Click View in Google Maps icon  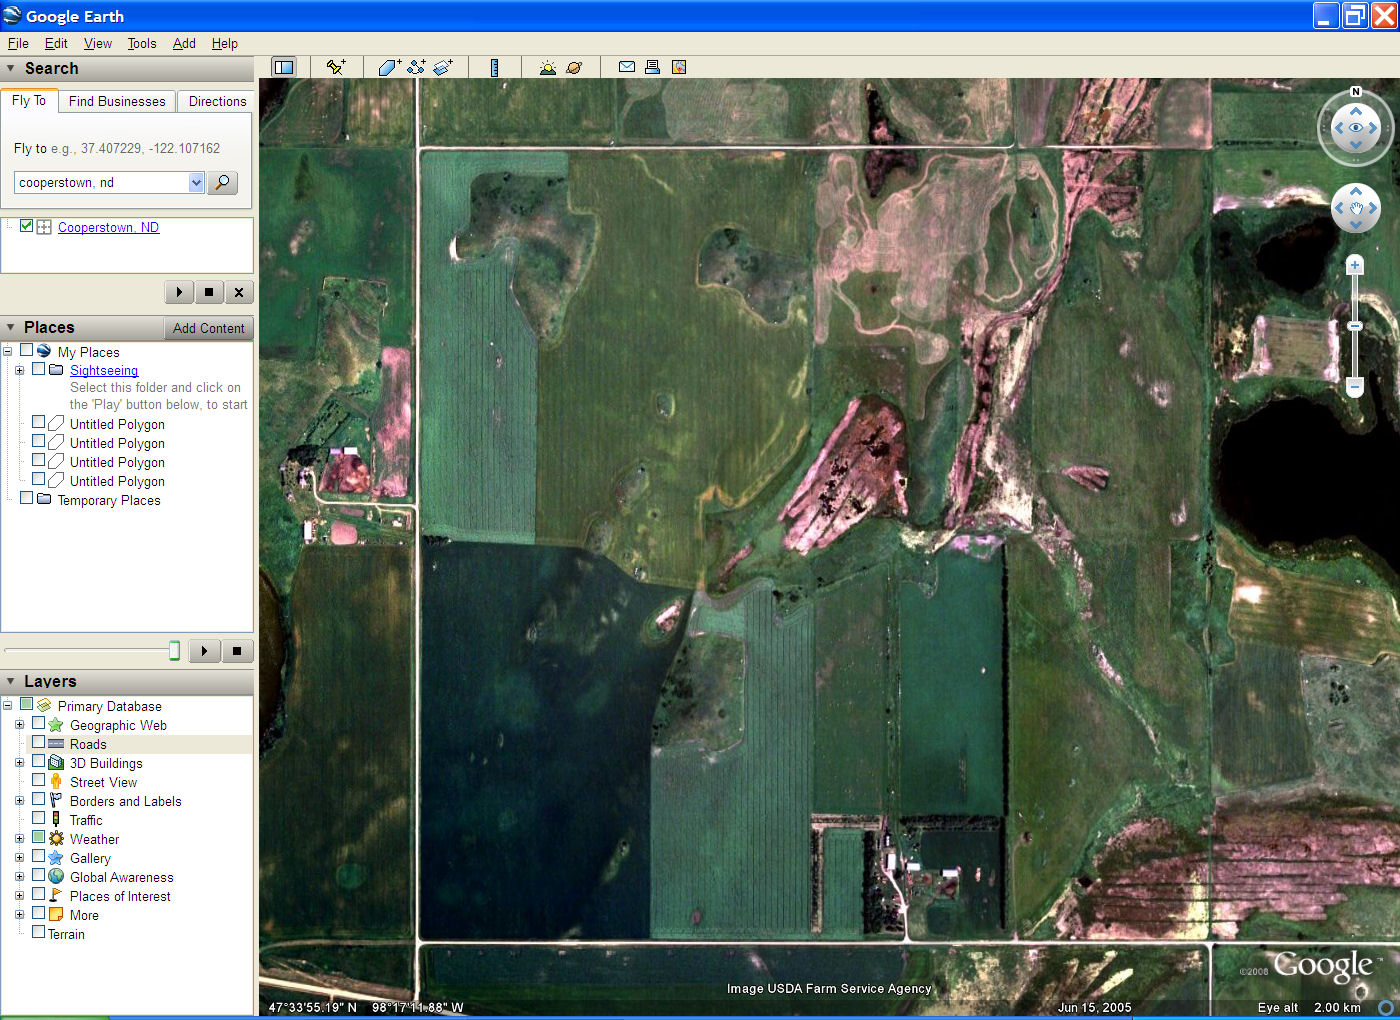(x=679, y=67)
